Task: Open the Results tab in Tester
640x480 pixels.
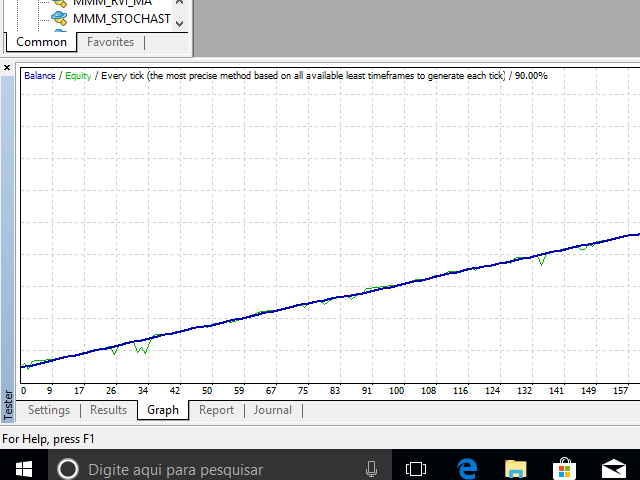Action: pos(108,410)
